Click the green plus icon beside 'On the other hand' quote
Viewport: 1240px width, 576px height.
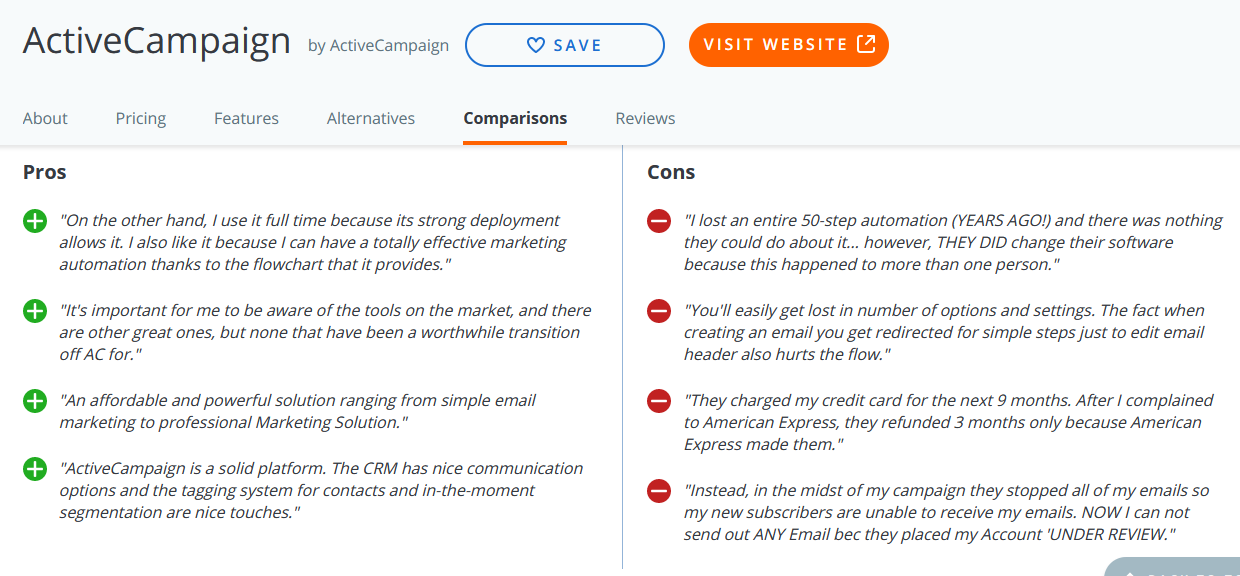tap(35, 221)
